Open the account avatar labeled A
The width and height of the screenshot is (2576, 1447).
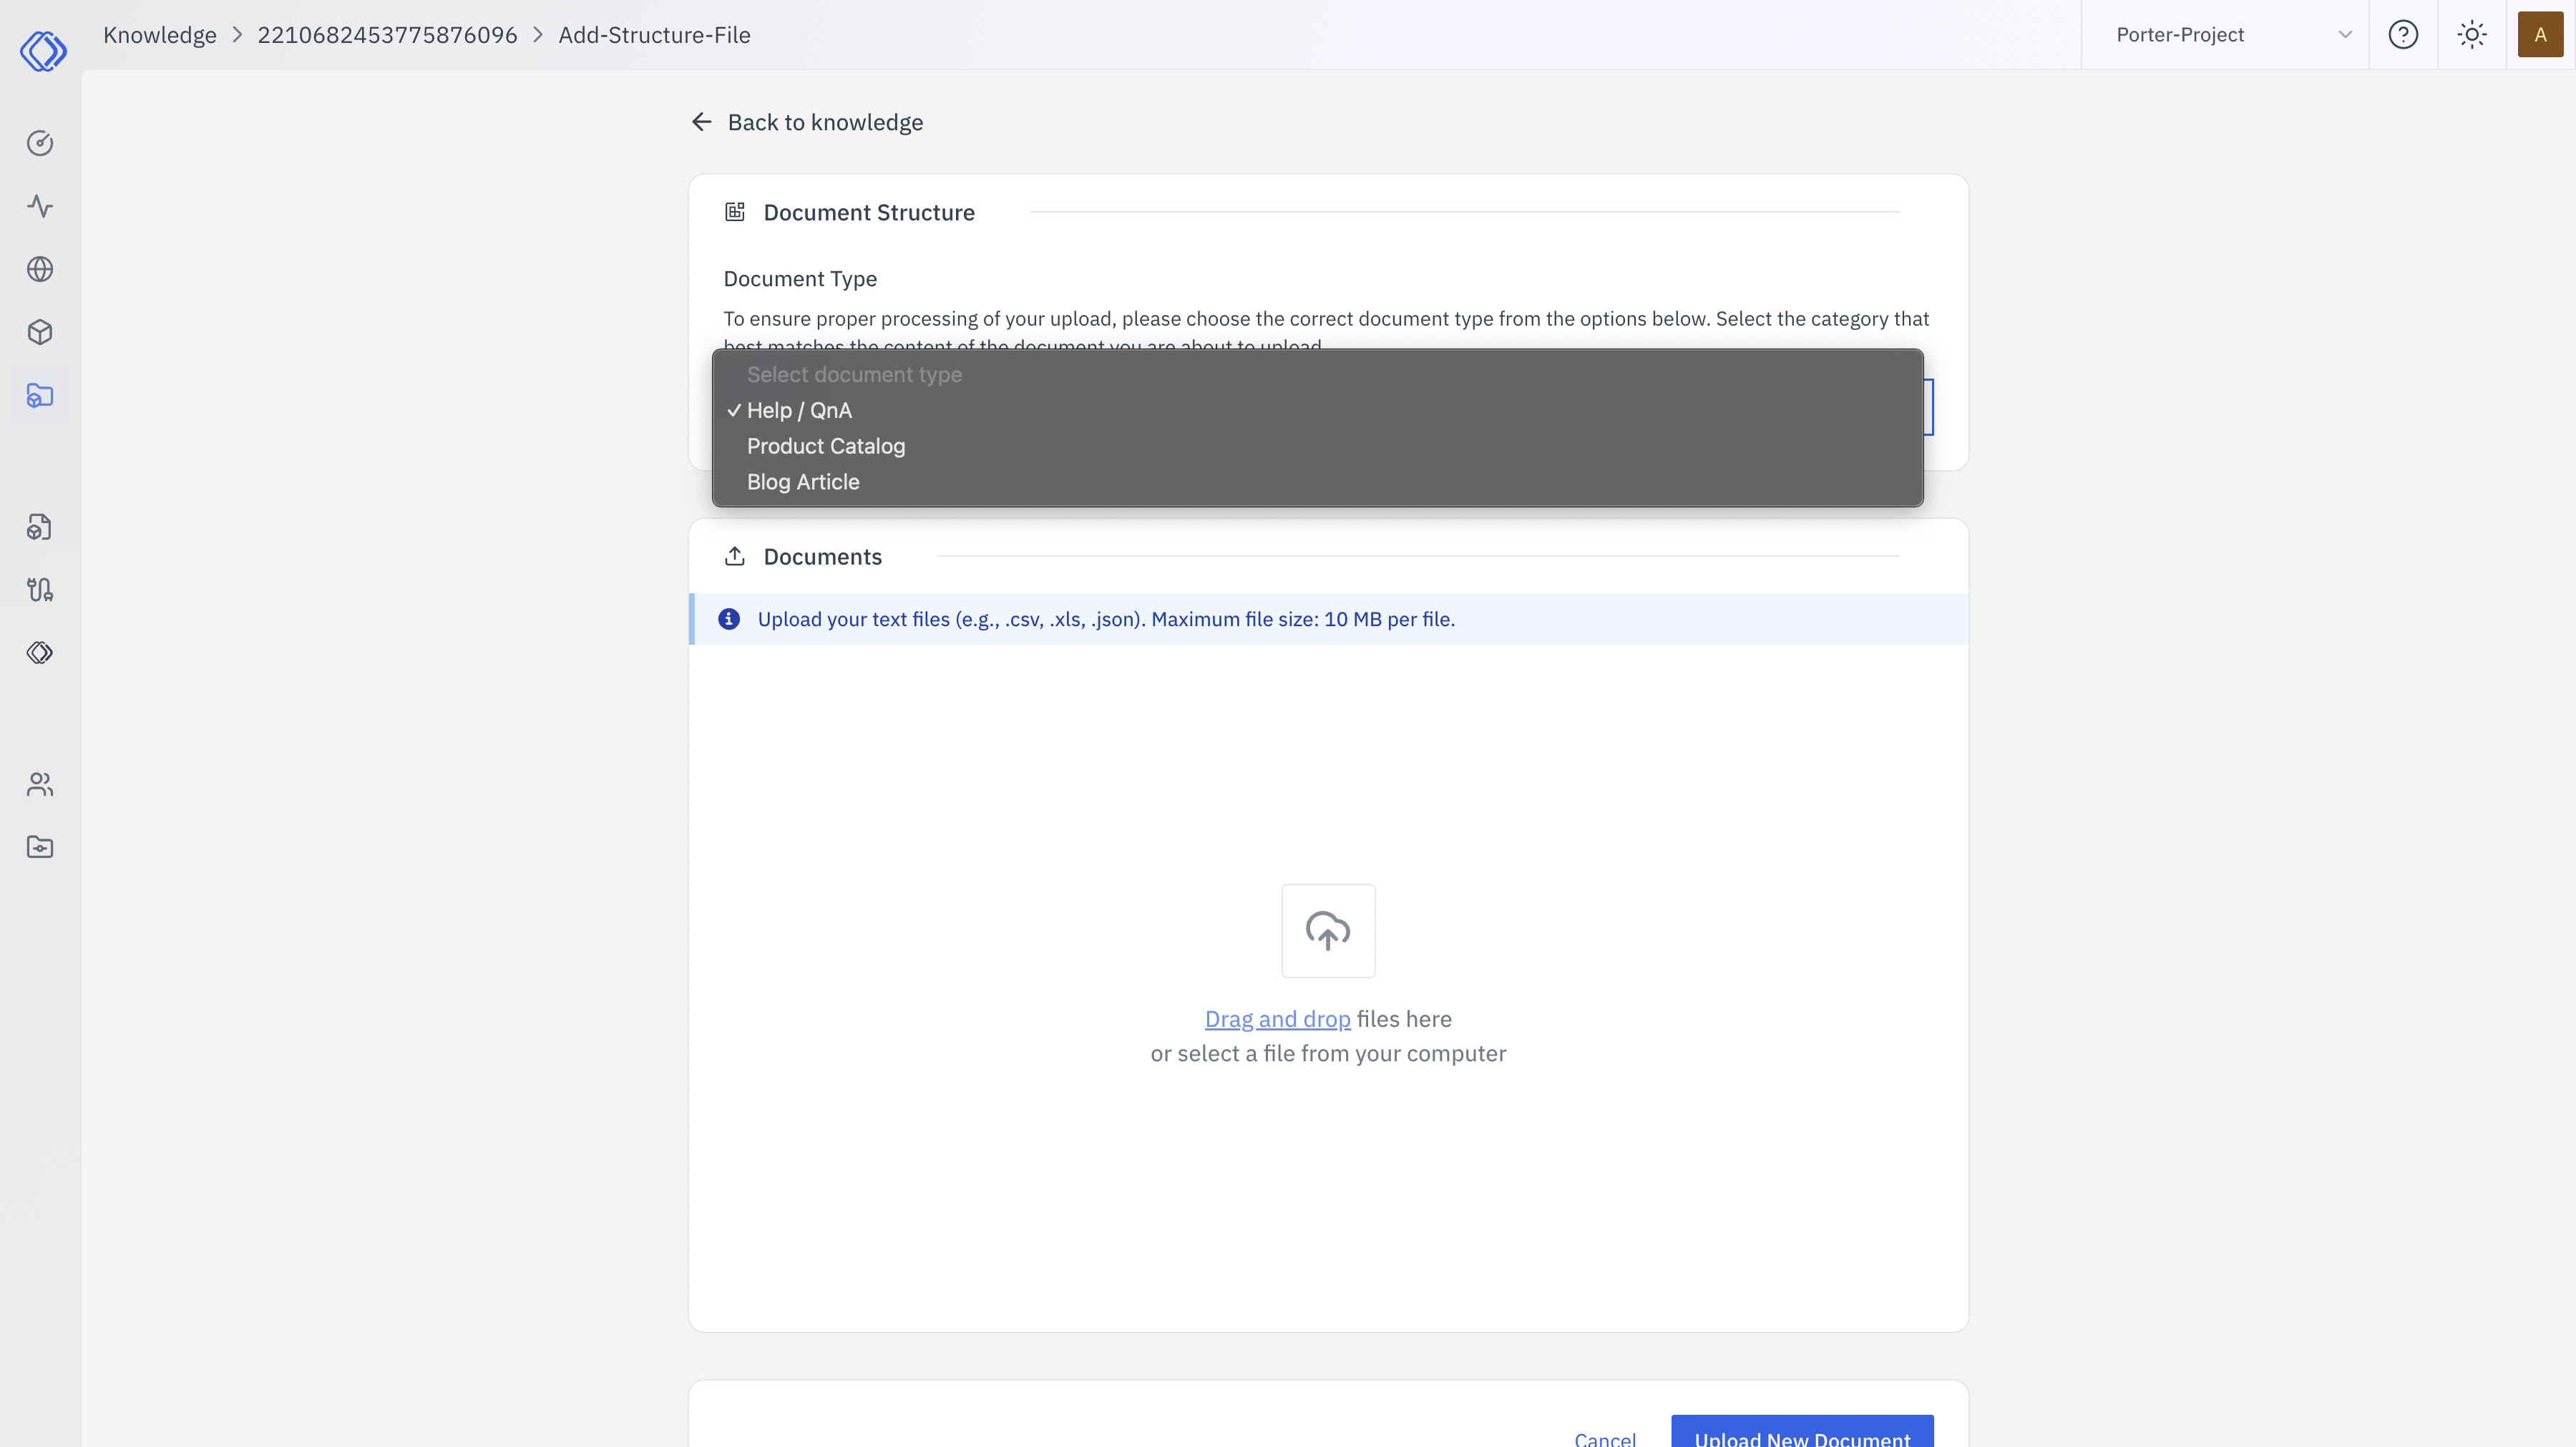(x=2541, y=34)
